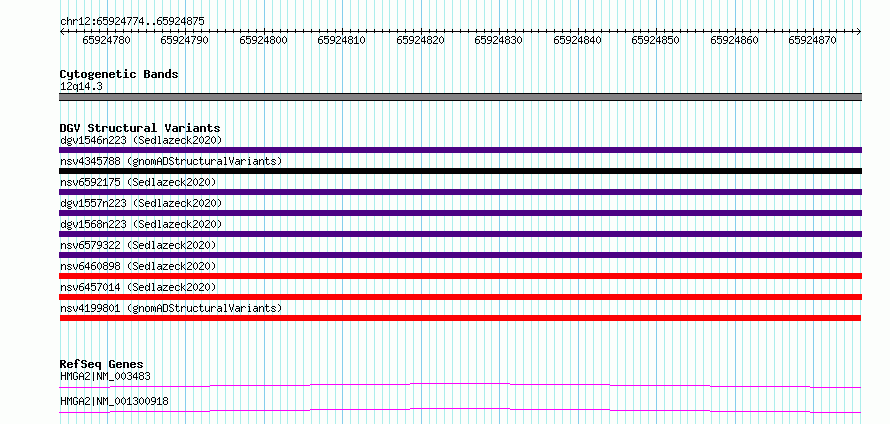Click ruler tick label 65924810
The height and width of the screenshot is (424, 890).
(342, 40)
